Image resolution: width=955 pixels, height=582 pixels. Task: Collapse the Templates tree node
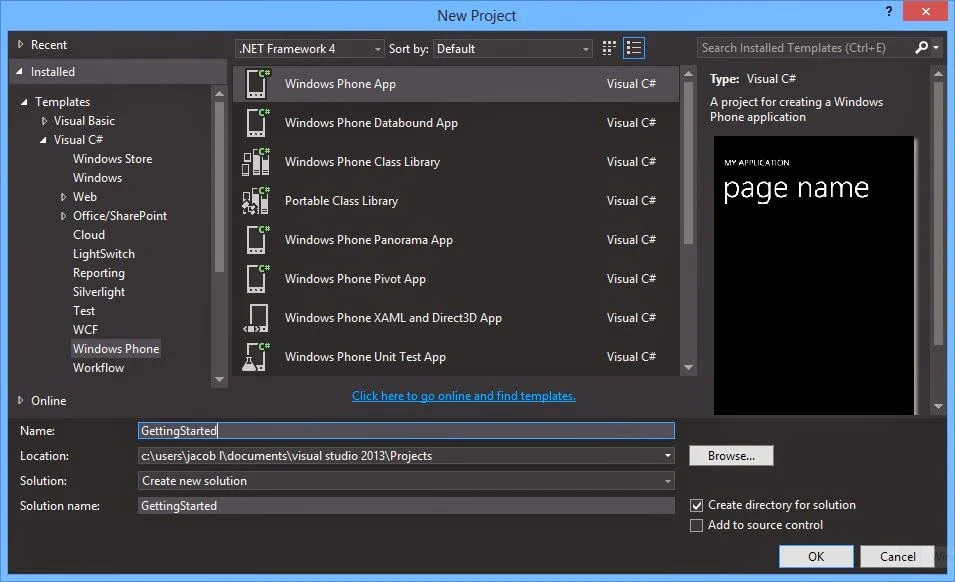tap(24, 102)
